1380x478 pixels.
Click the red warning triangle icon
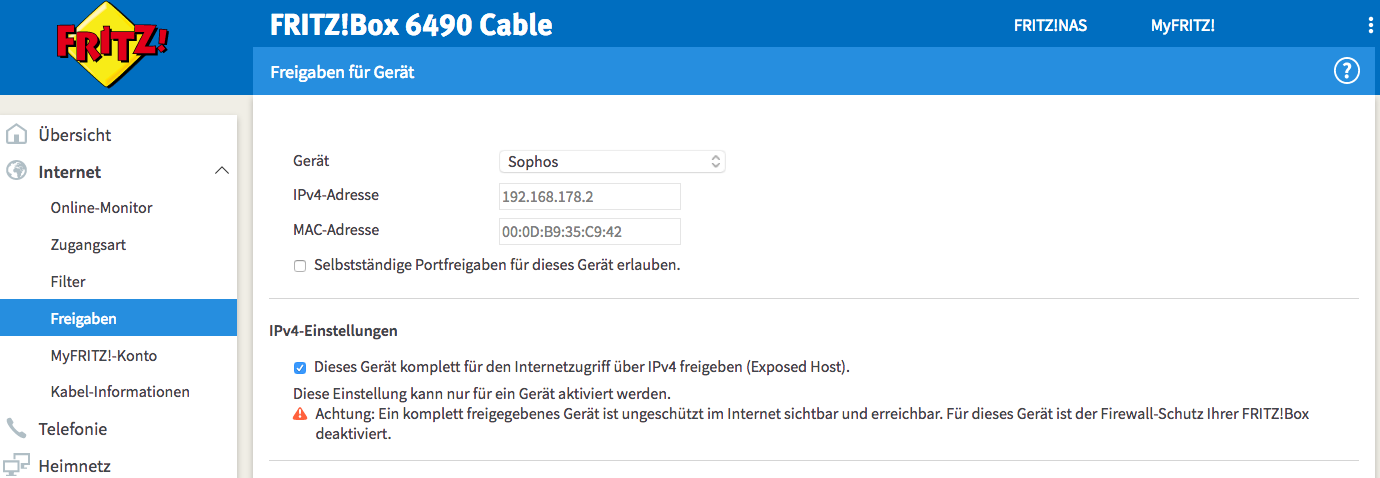(300, 414)
